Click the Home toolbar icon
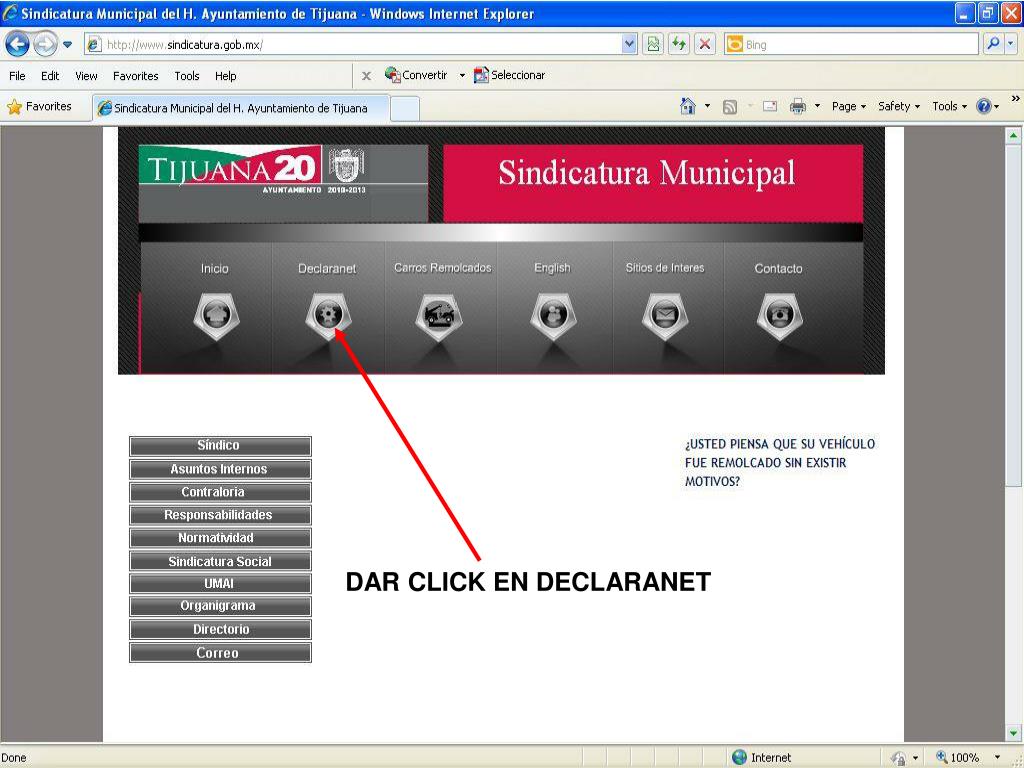1024x768 pixels. (688, 106)
